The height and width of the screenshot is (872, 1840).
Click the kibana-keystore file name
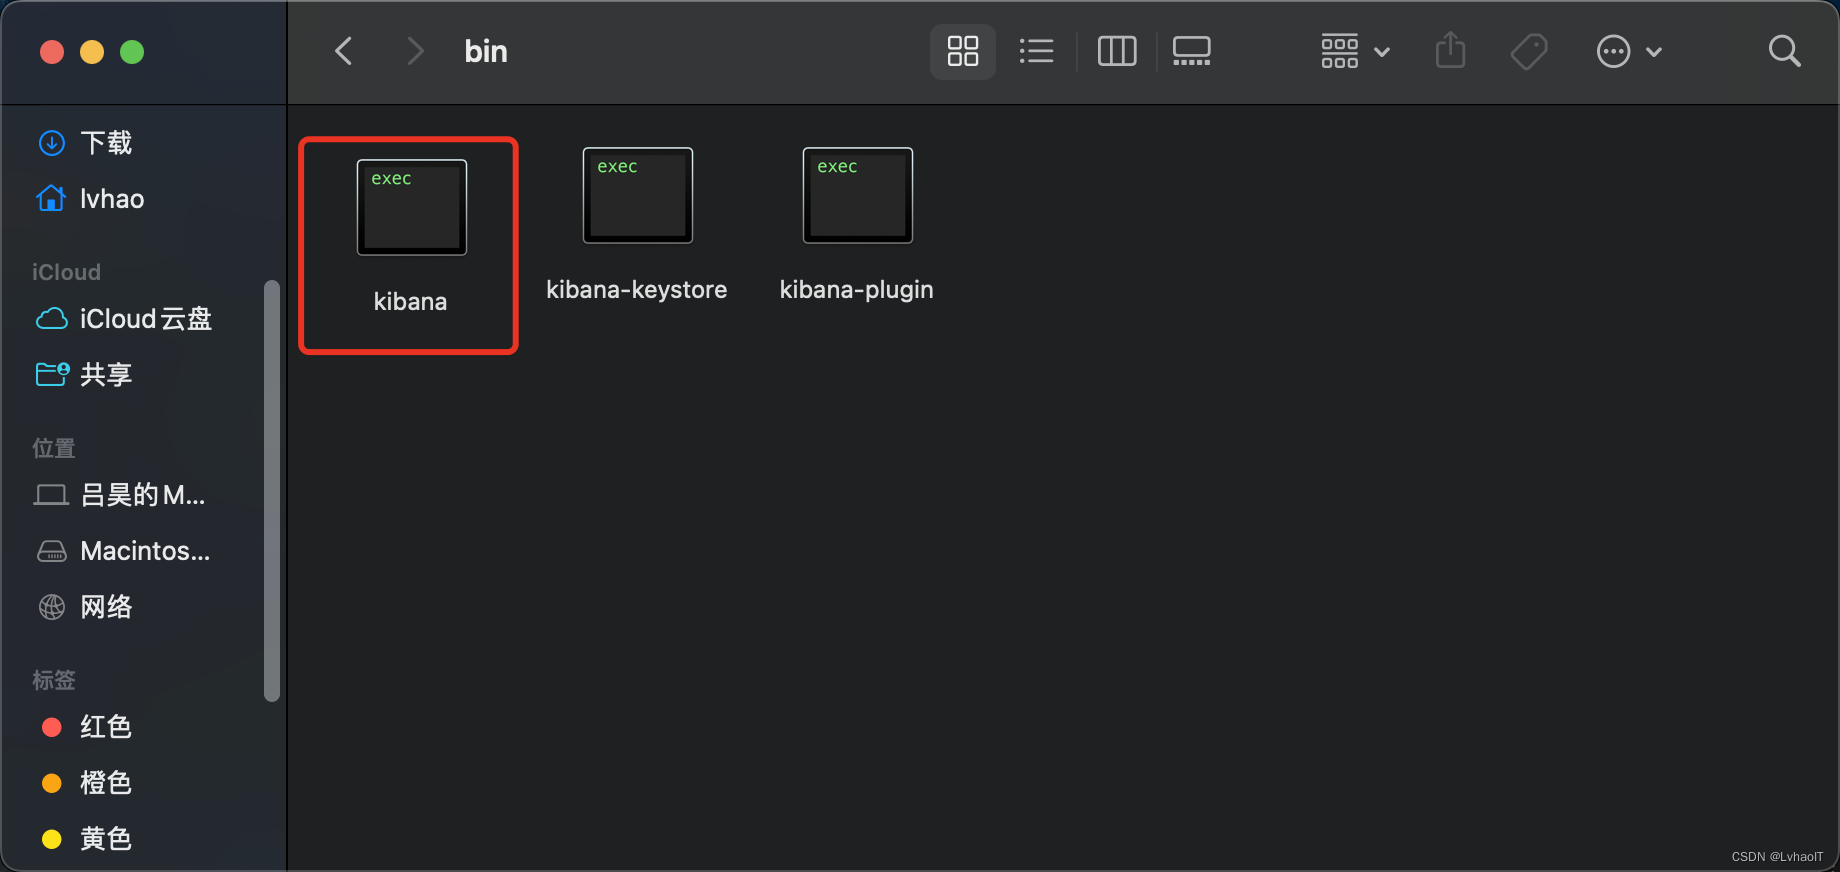(637, 290)
